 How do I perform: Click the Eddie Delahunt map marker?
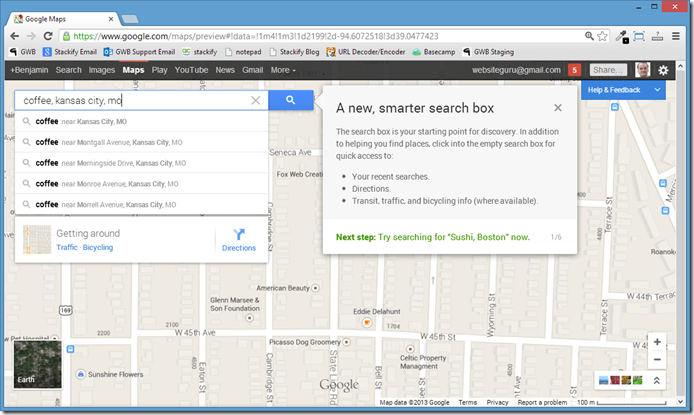click(366, 323)
